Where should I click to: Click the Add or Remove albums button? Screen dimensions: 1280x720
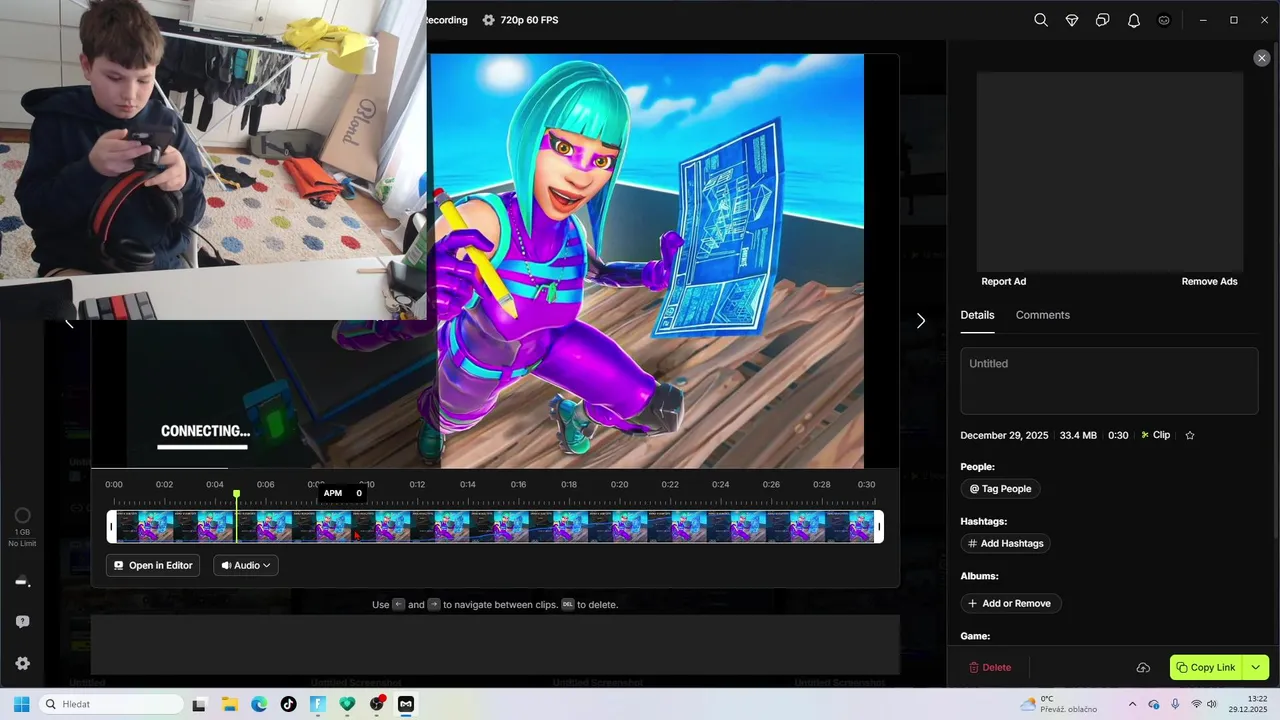pos(1010,604)
